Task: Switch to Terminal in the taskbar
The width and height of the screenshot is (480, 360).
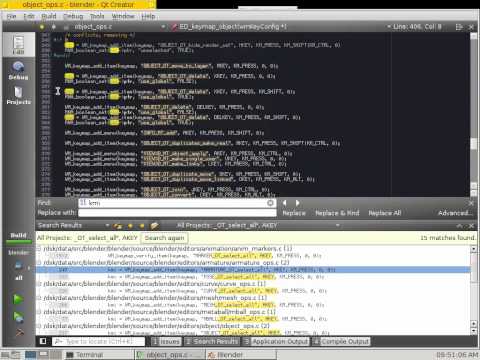Action: (99, 355)
